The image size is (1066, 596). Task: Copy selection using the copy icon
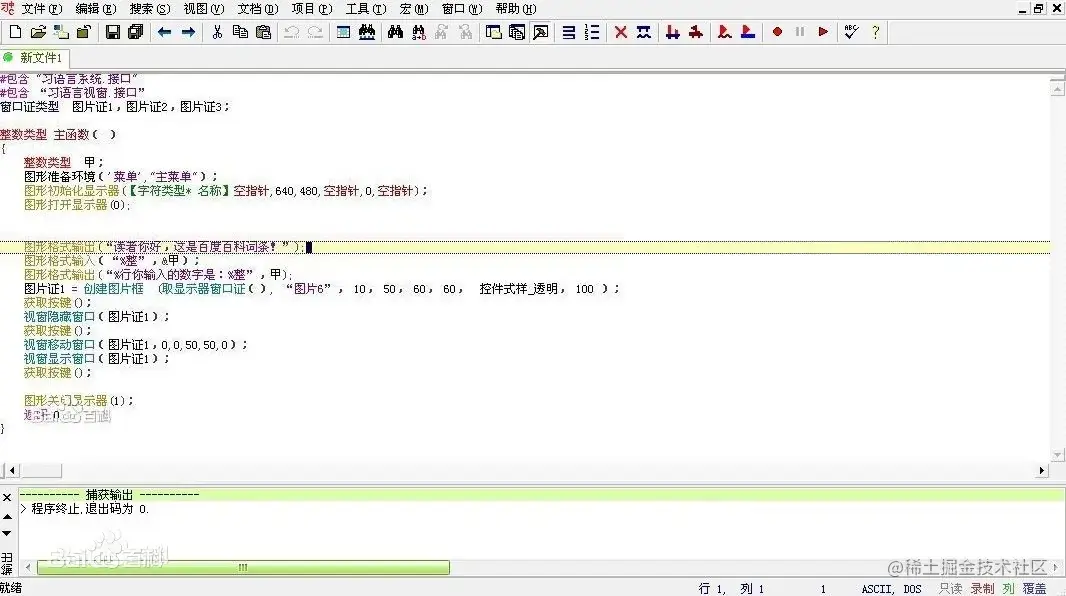pyautogui.click(x=240, y=32)
